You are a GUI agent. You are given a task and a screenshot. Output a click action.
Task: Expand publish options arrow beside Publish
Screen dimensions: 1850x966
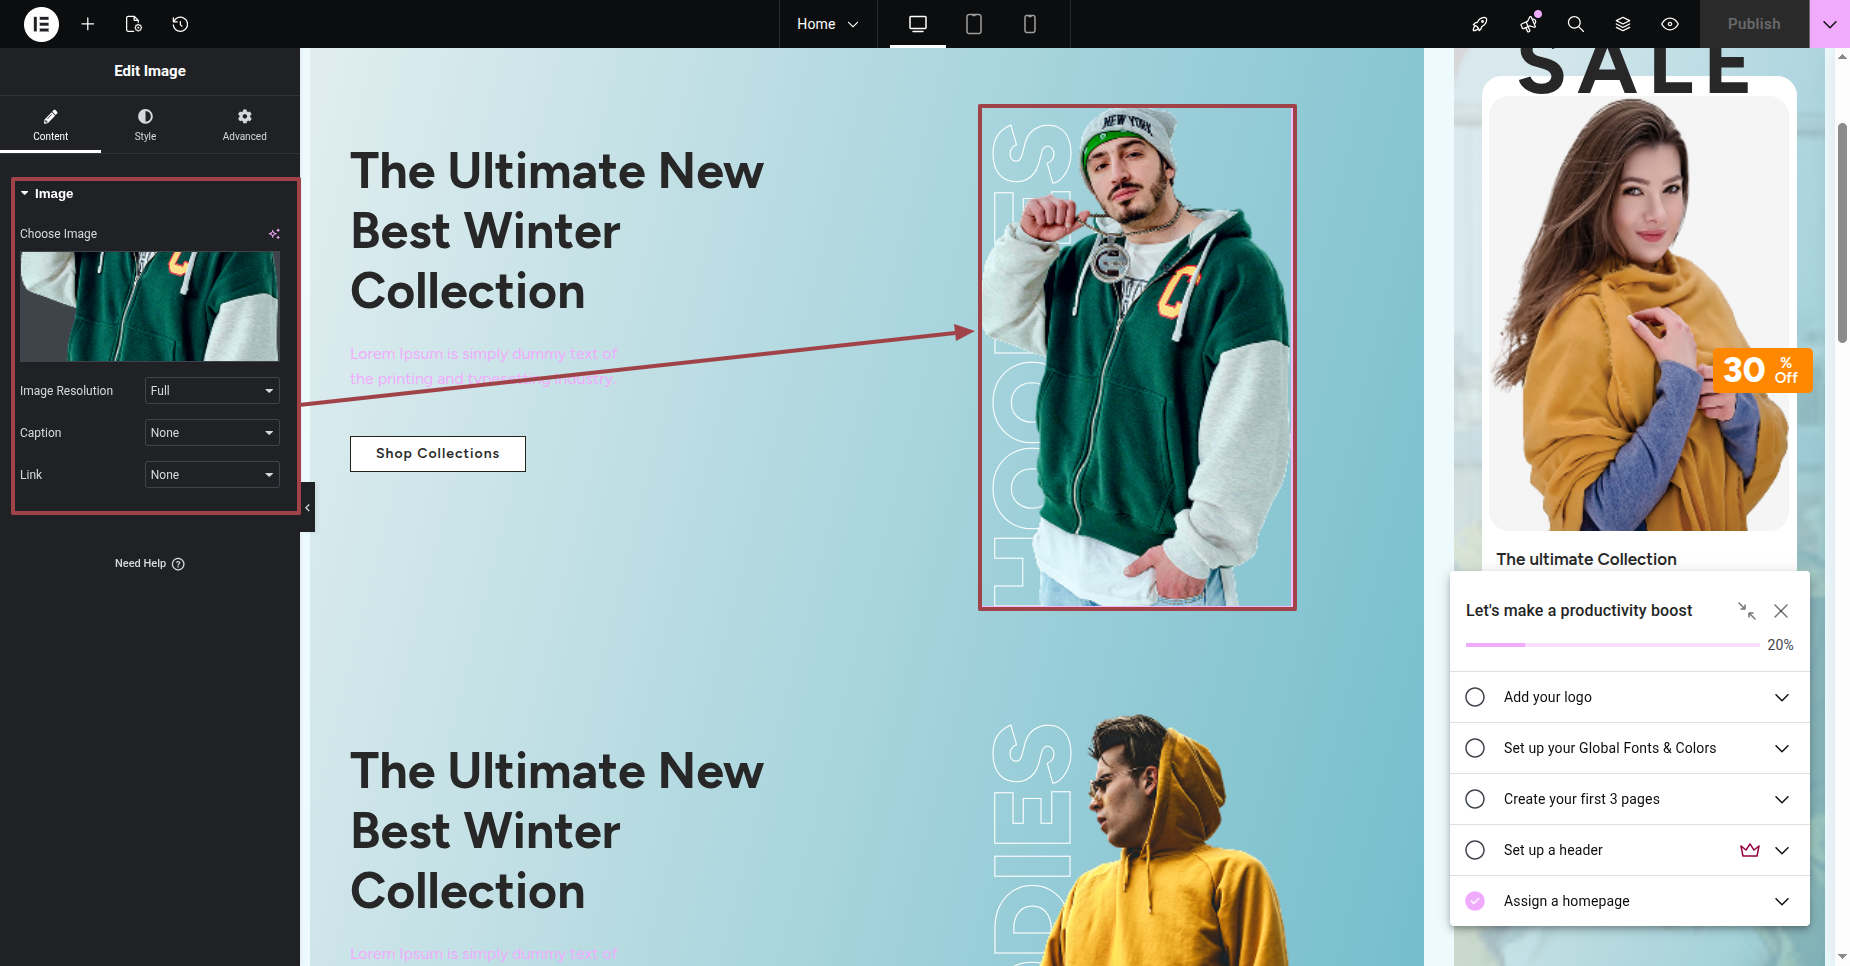[1829, 24]
